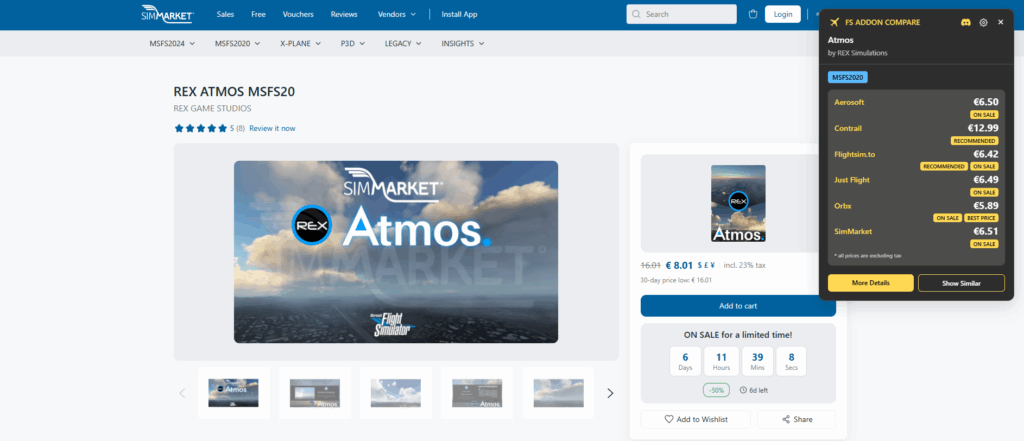Open the Vendors dropdown

397,14
